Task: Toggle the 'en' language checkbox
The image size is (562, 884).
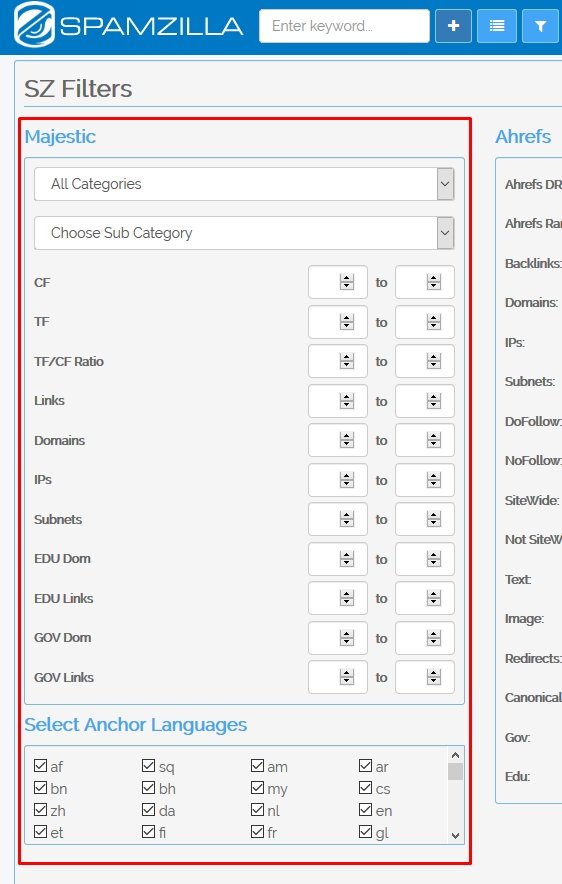Action: click(x=365, y=810)
